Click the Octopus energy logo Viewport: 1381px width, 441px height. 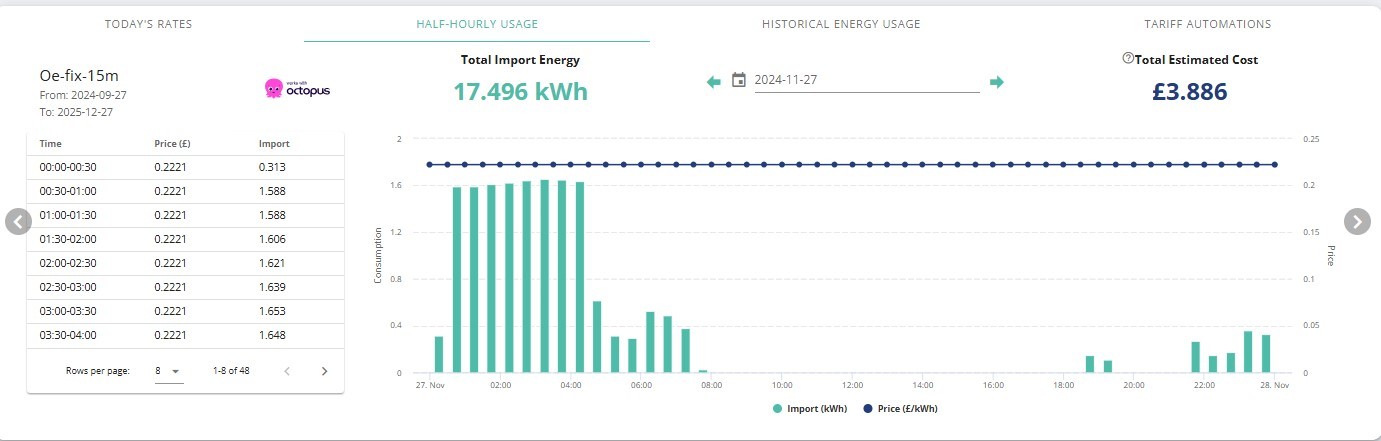(x=296, y=89)
